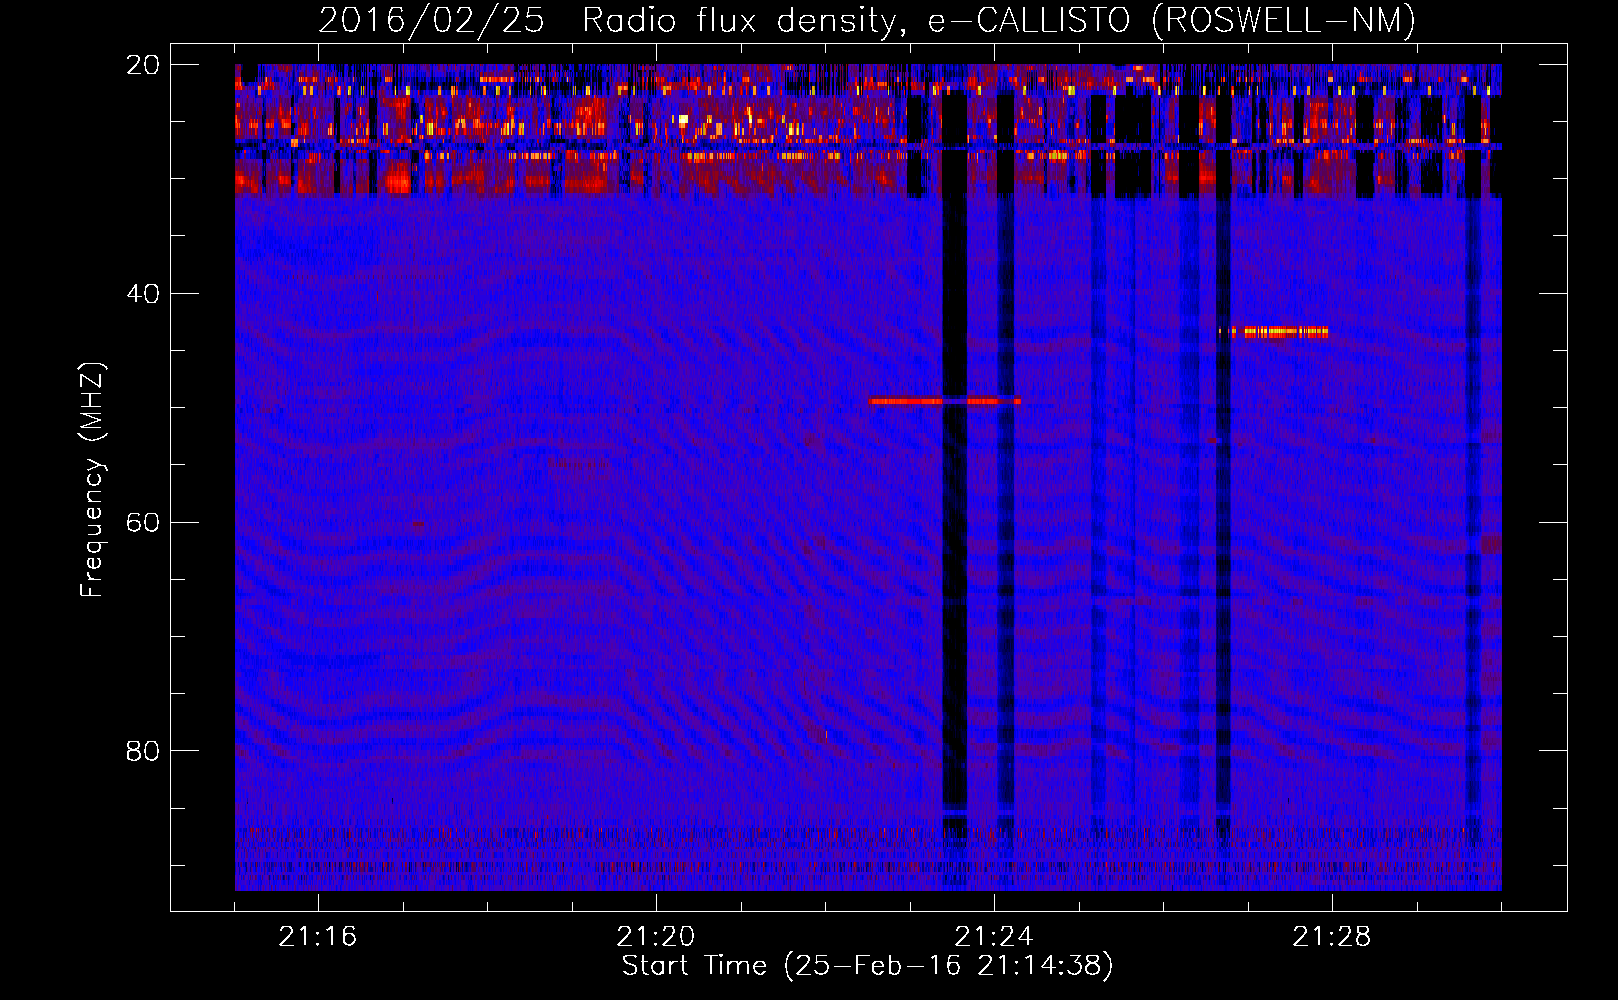1618x1000 pixels.
Task: Click the 40 frequency tick label
Action: [x=143, y=294]
